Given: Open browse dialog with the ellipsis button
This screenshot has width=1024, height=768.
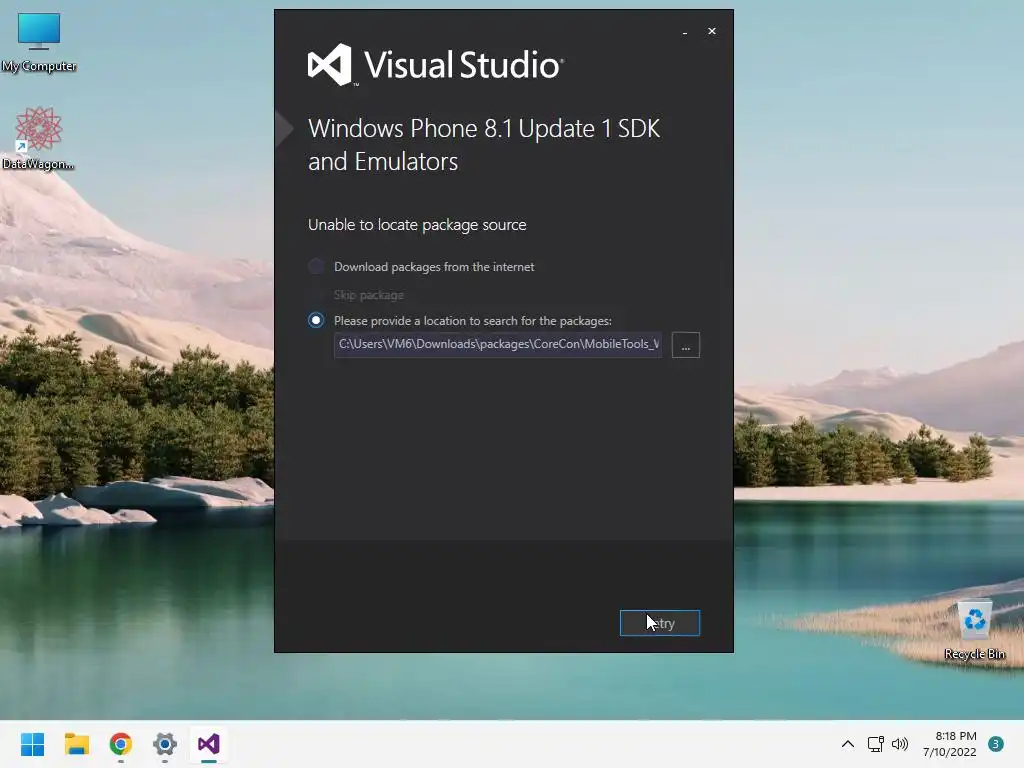Looking at the screenshot, I should pos(686,345).
